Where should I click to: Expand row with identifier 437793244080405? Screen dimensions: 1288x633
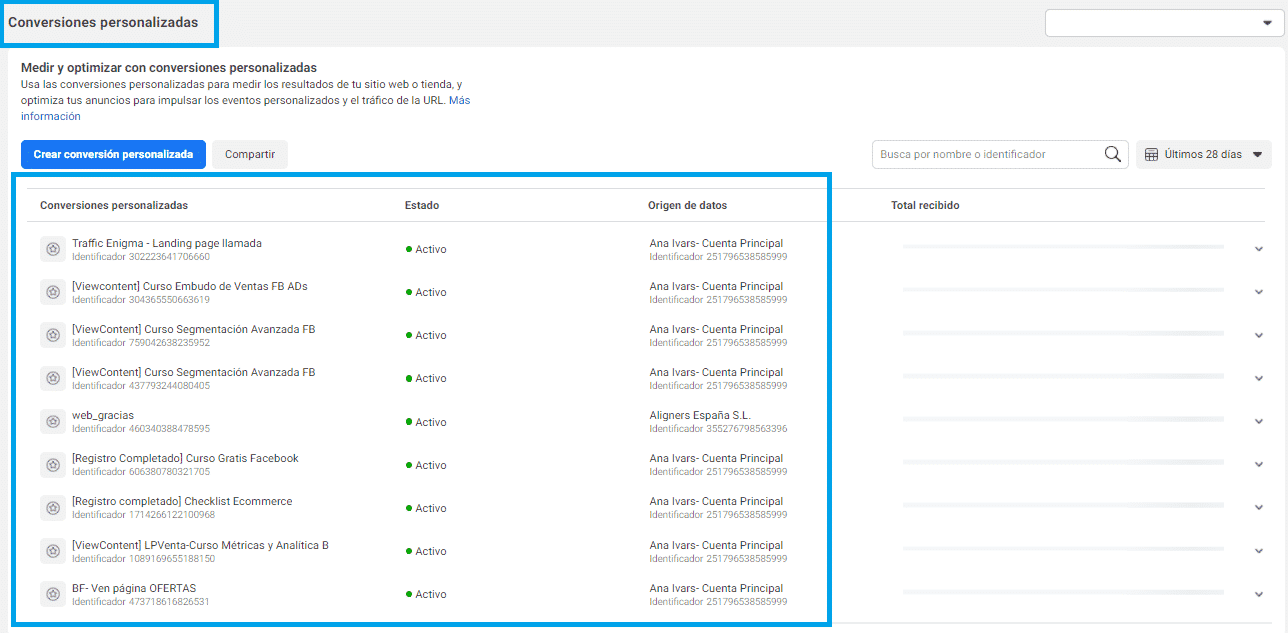click(x=1259, y=378)
